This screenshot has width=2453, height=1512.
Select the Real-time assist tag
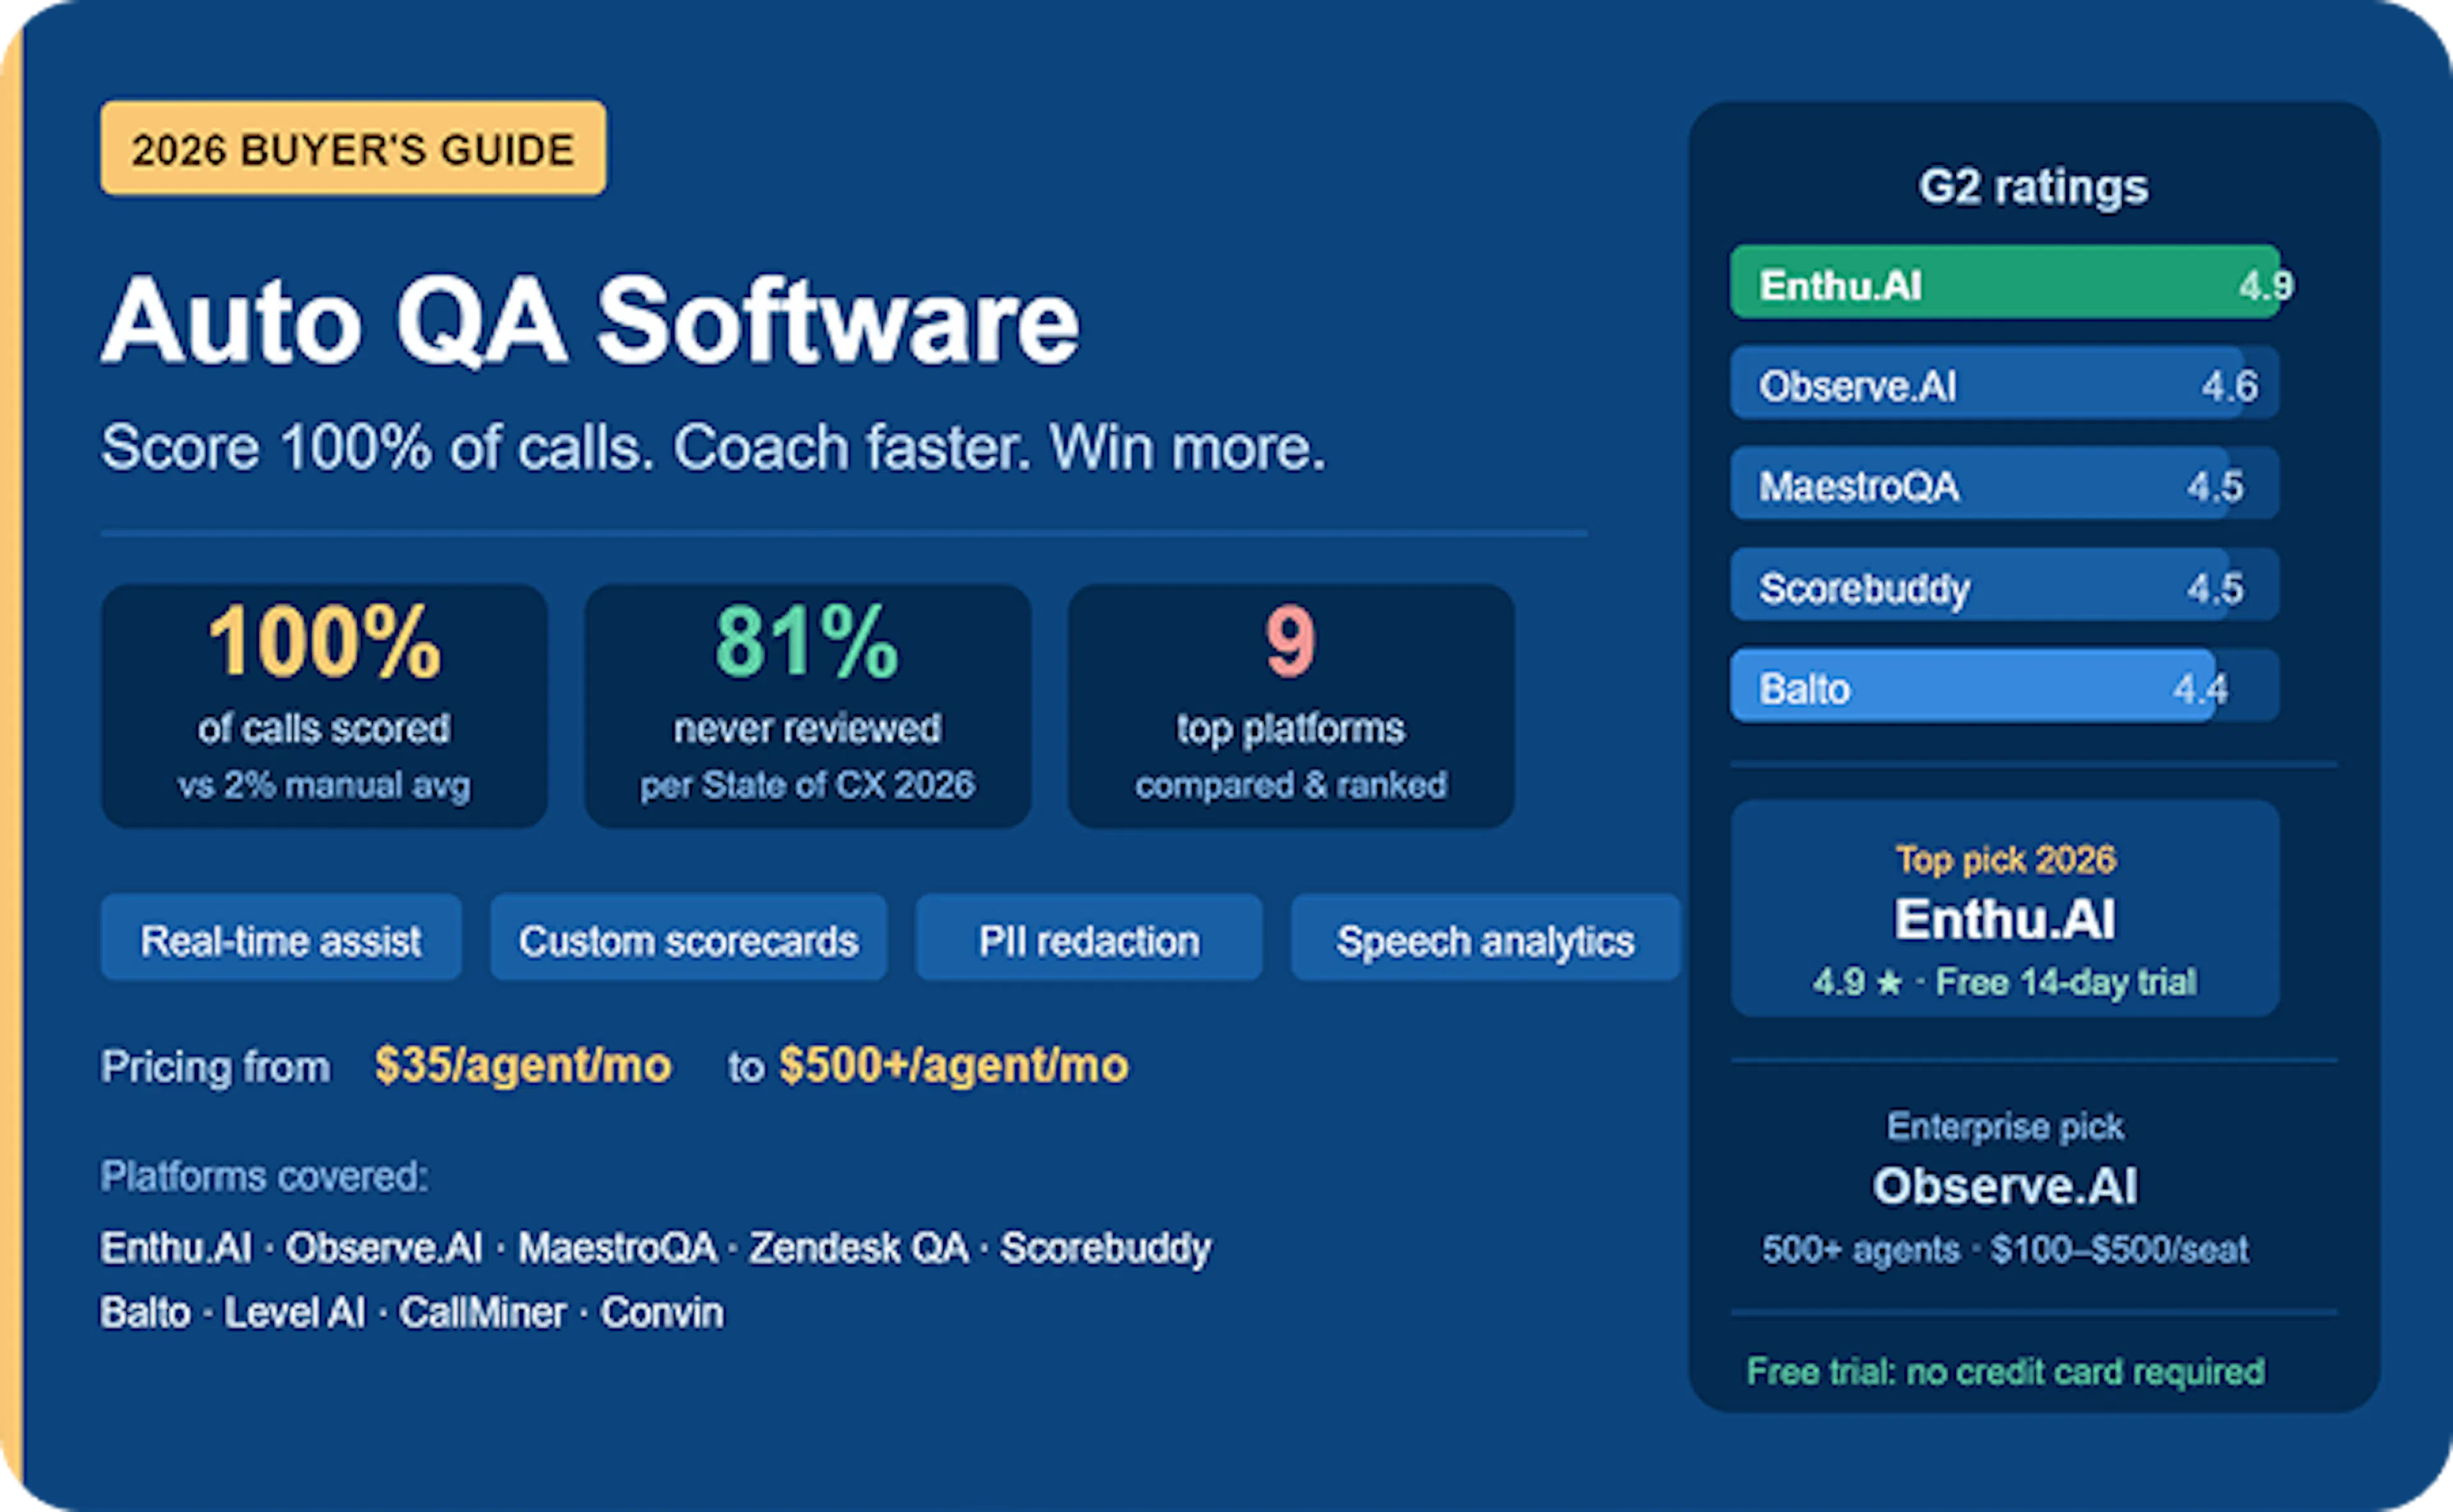(281, 938)
